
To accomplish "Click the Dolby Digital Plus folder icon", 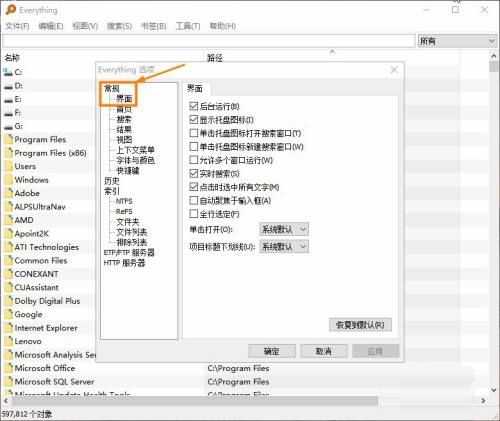I will point(8,301).
